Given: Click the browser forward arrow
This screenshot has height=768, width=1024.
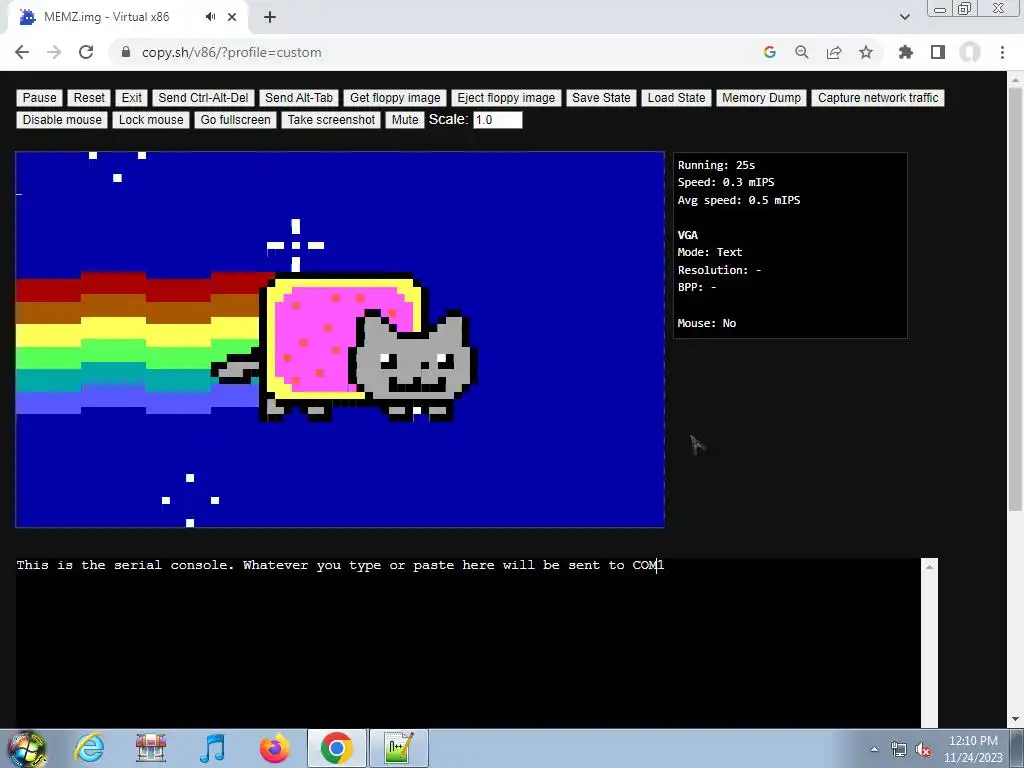Looking at the screenshot, I should 54,52.
